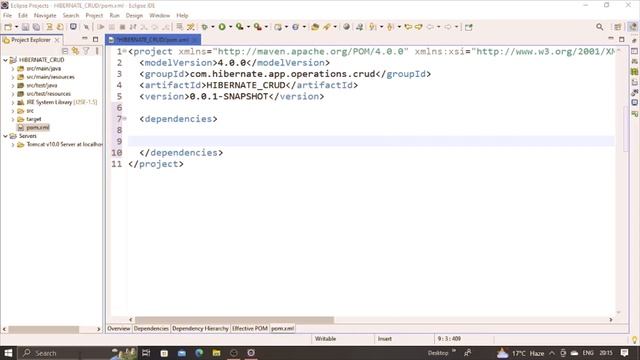This screenshot has width=640, height=360.
Task: Expand the src/main/java folder
Action: (x=13, y=69)
